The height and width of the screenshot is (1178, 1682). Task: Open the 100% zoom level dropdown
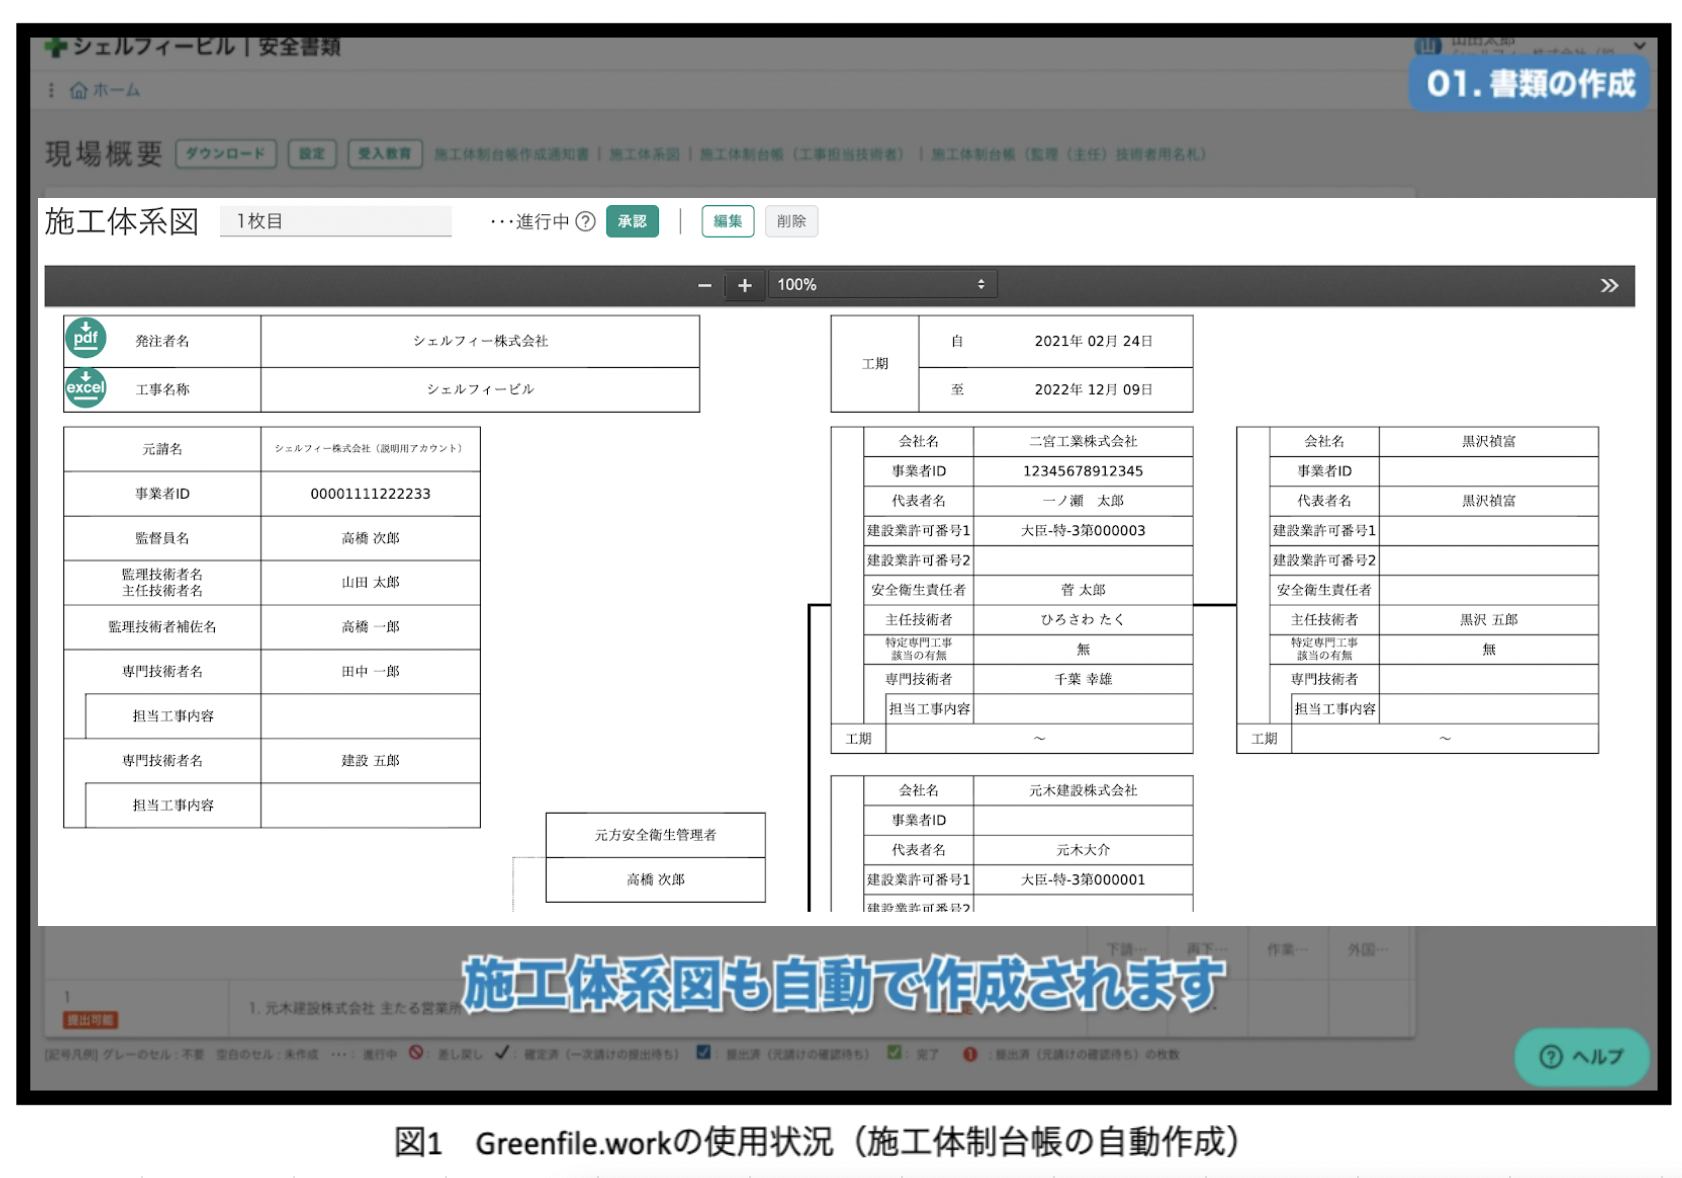[x=882, y=285]
